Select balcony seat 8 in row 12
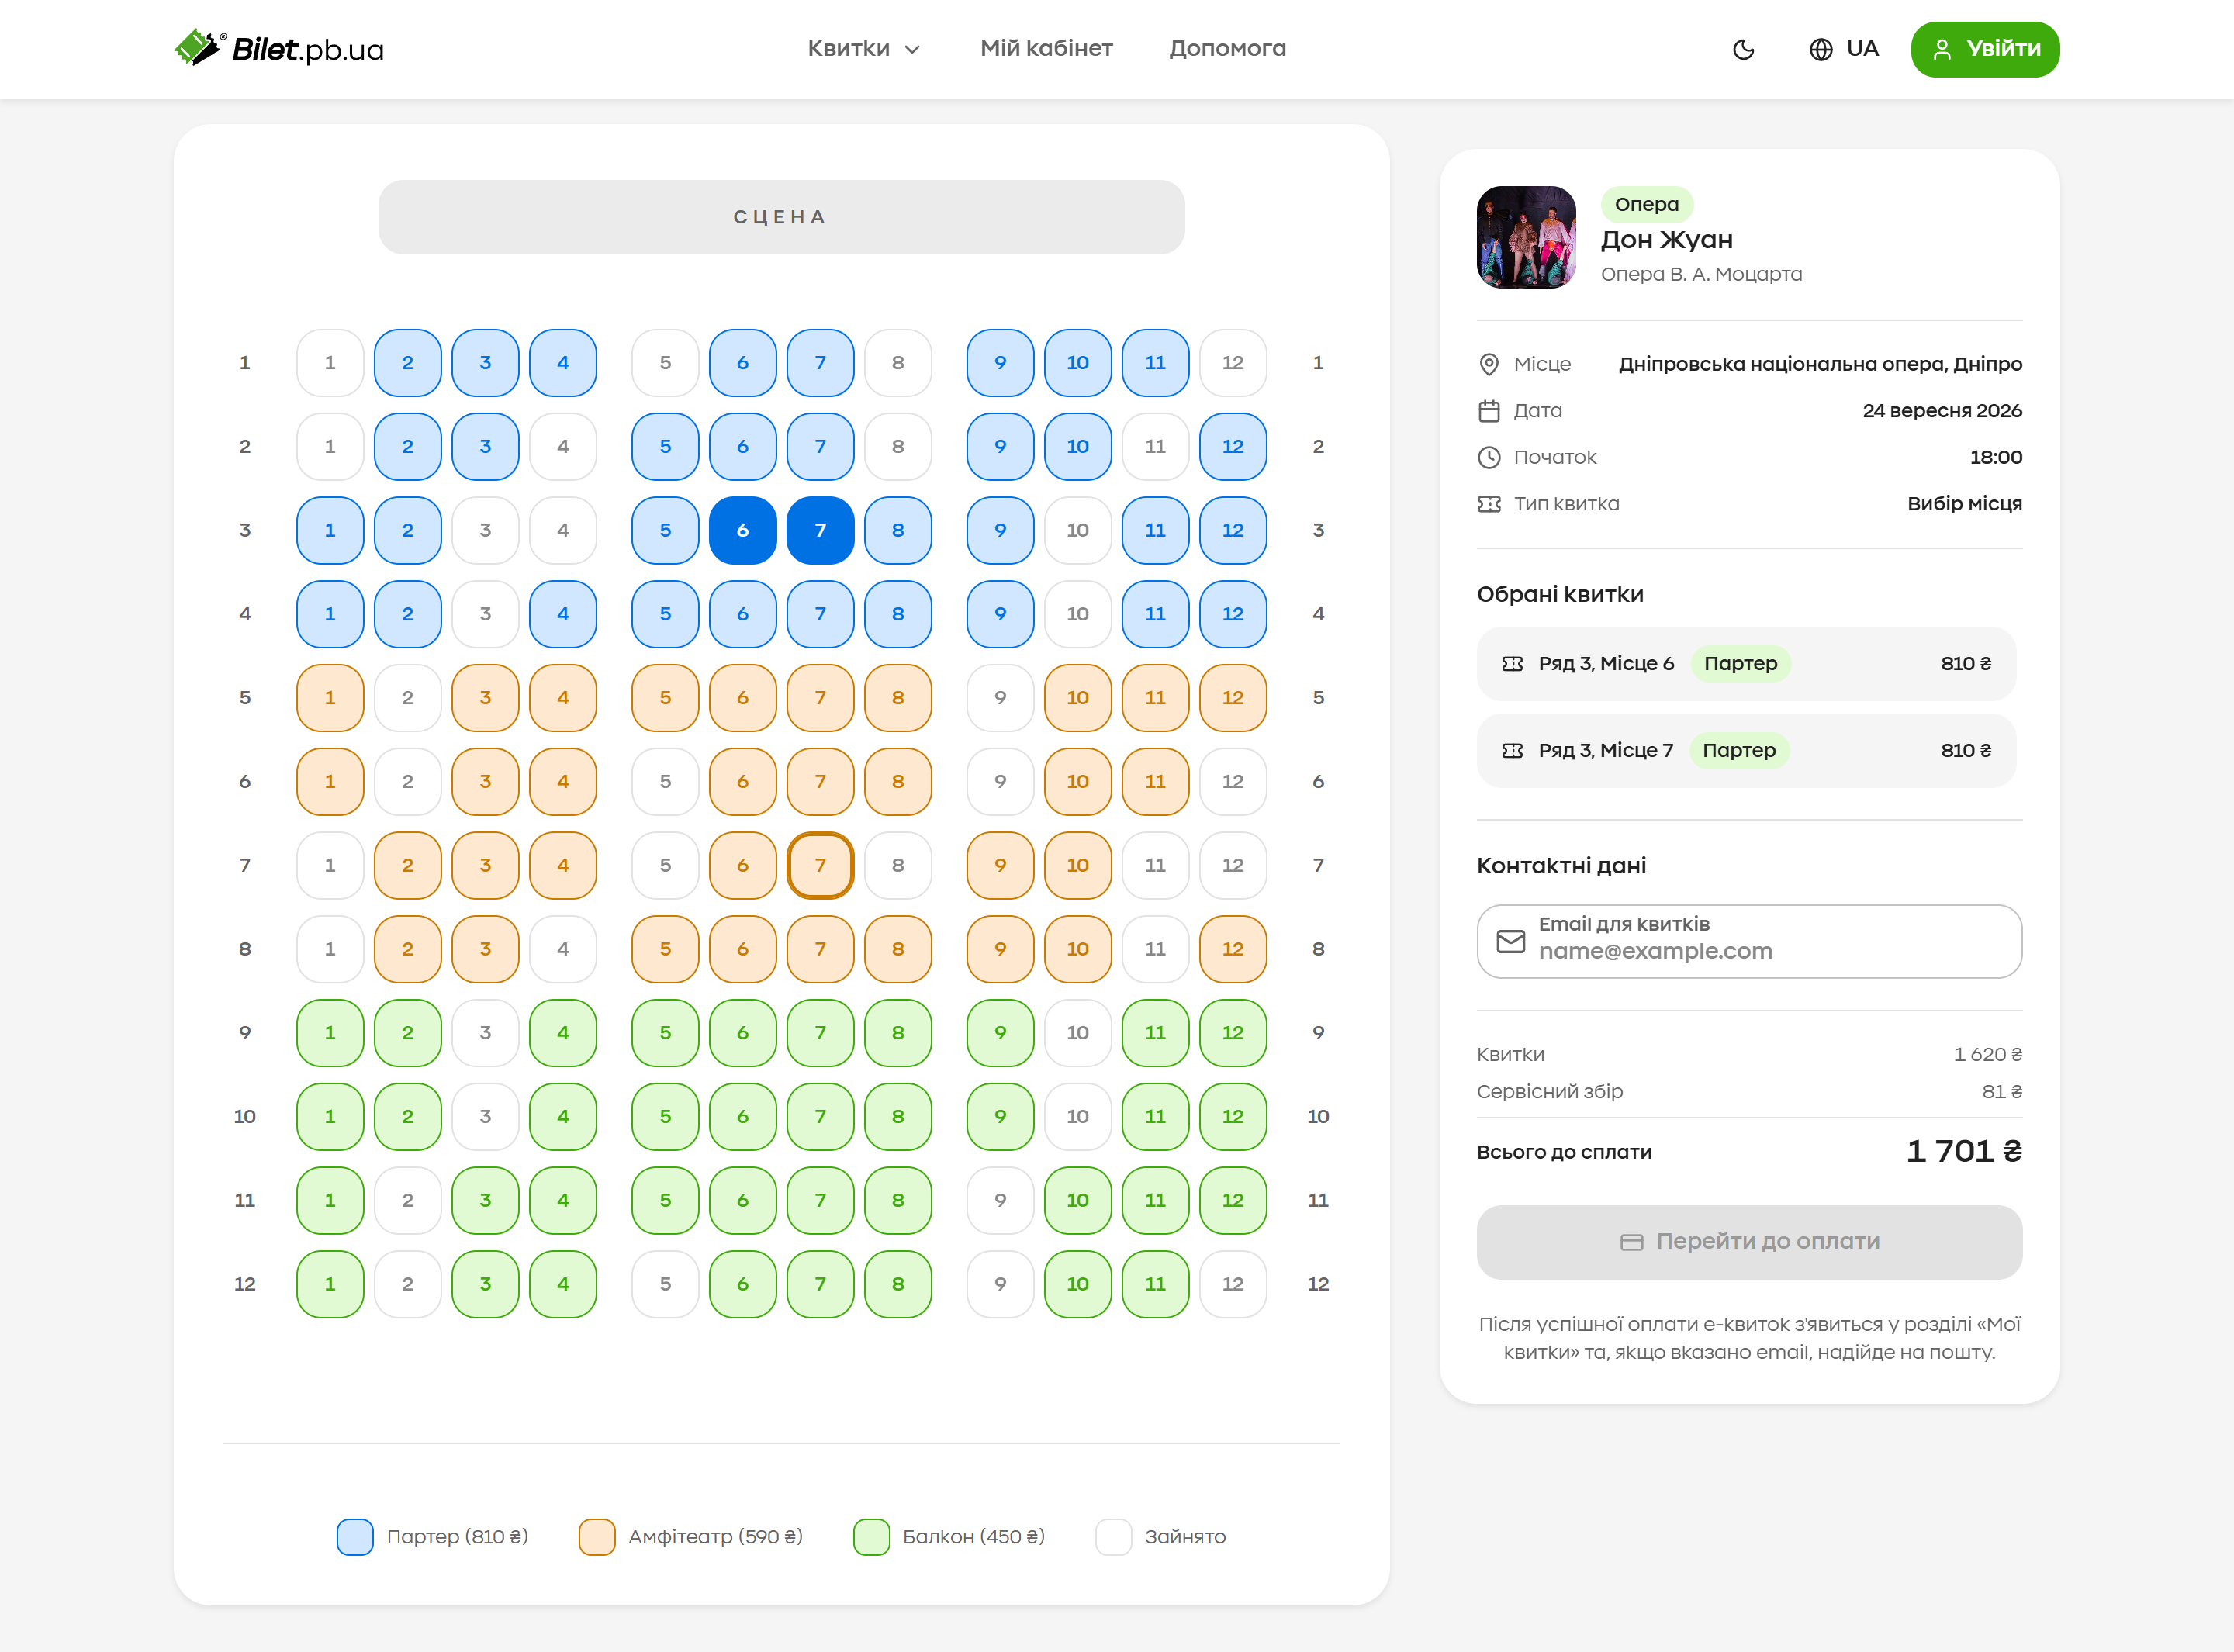2234x1652 pixels. [898, 1284]
